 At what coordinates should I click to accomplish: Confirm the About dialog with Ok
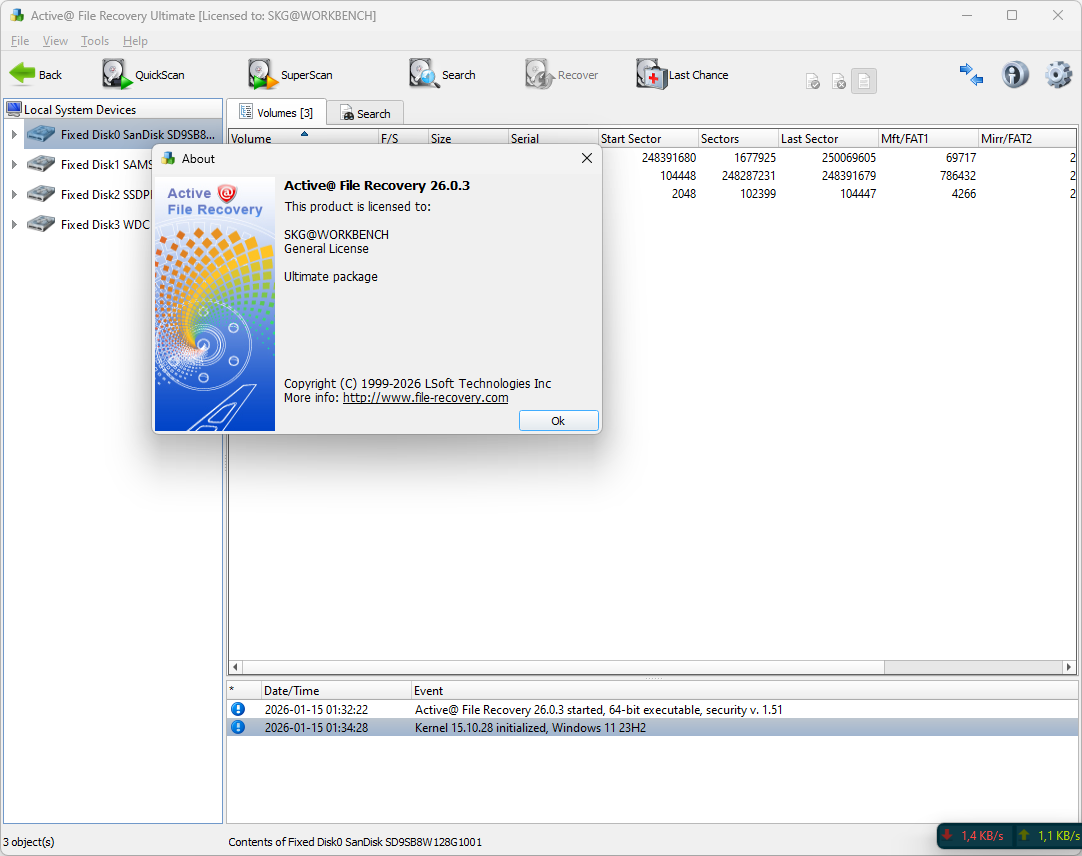coord(558,420)
